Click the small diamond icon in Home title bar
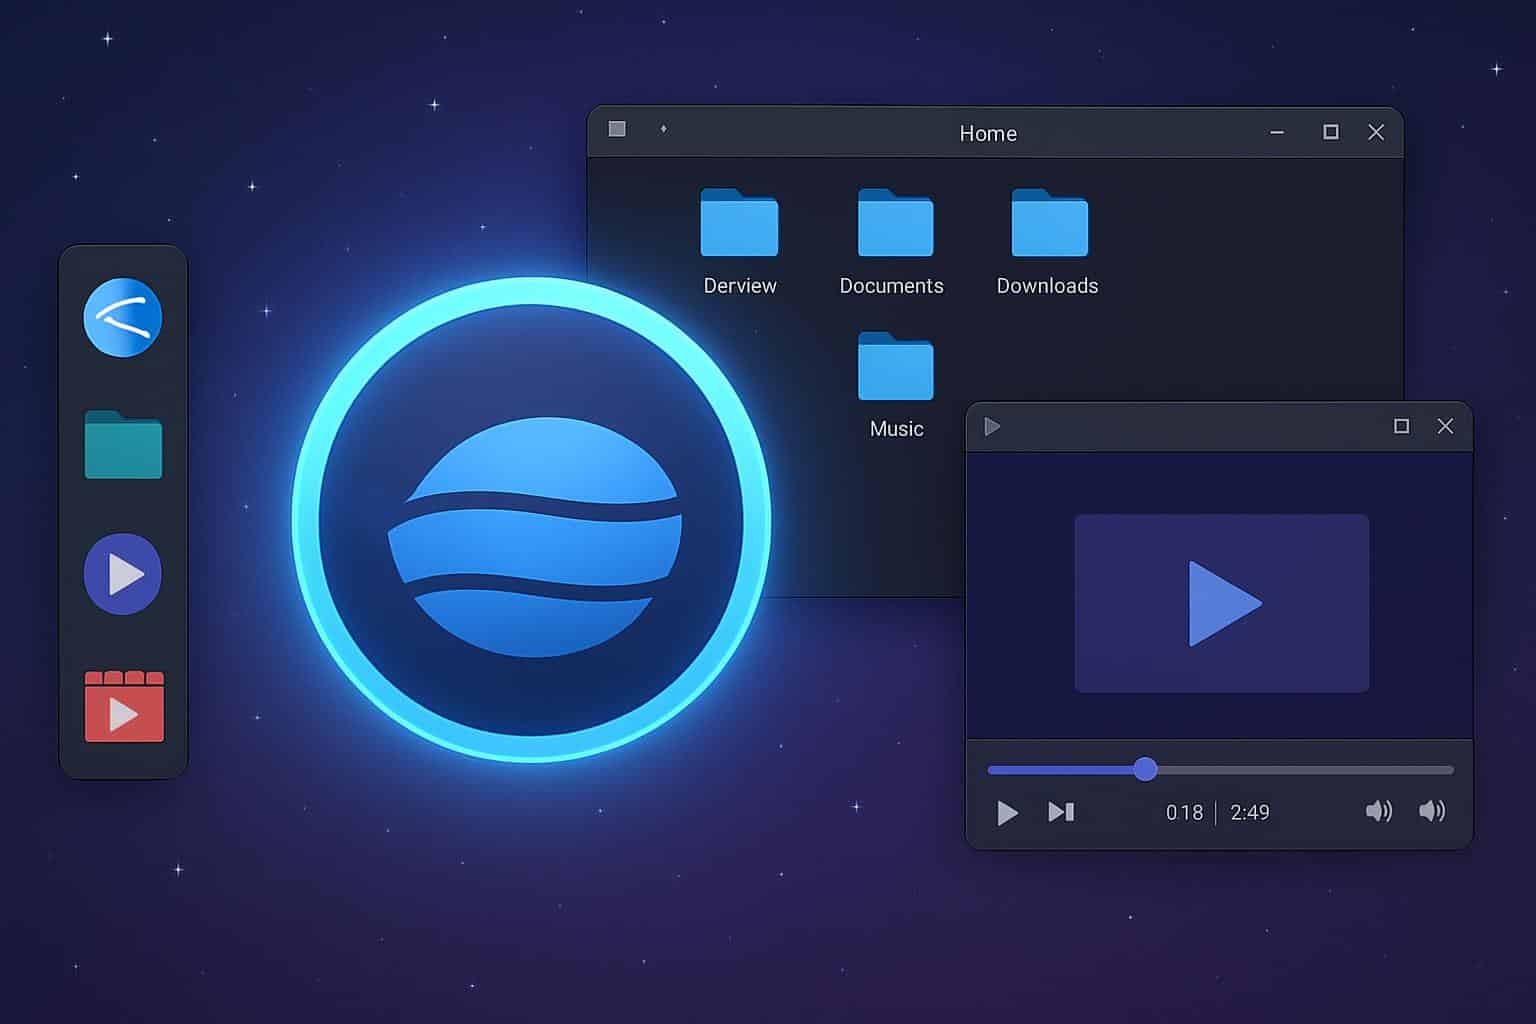The image size is (1536, 1024). click(x=663, y=129)
